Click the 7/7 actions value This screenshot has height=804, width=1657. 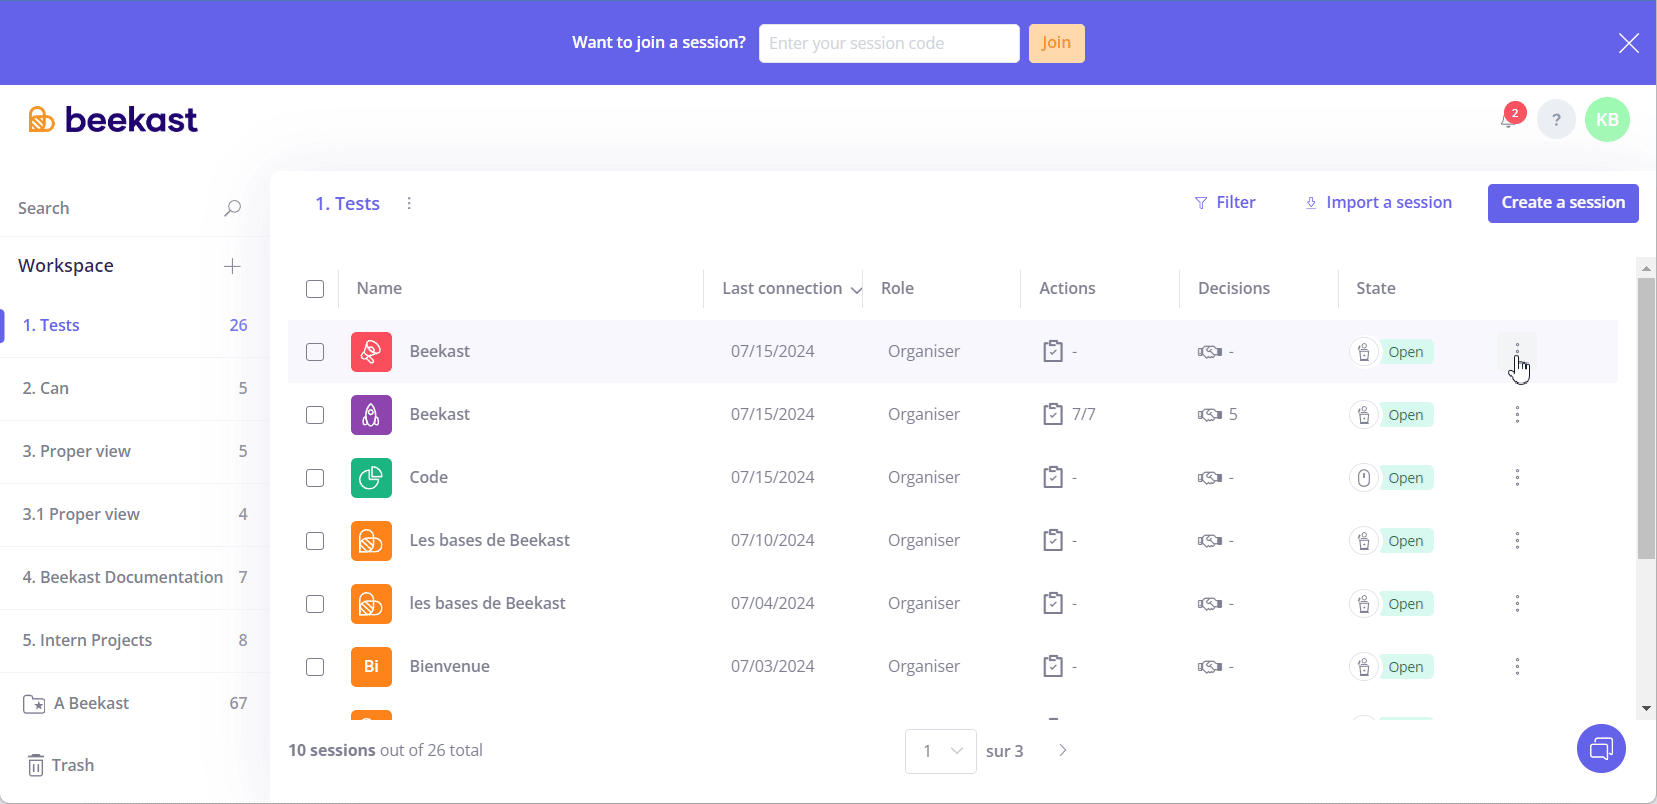1084,415
